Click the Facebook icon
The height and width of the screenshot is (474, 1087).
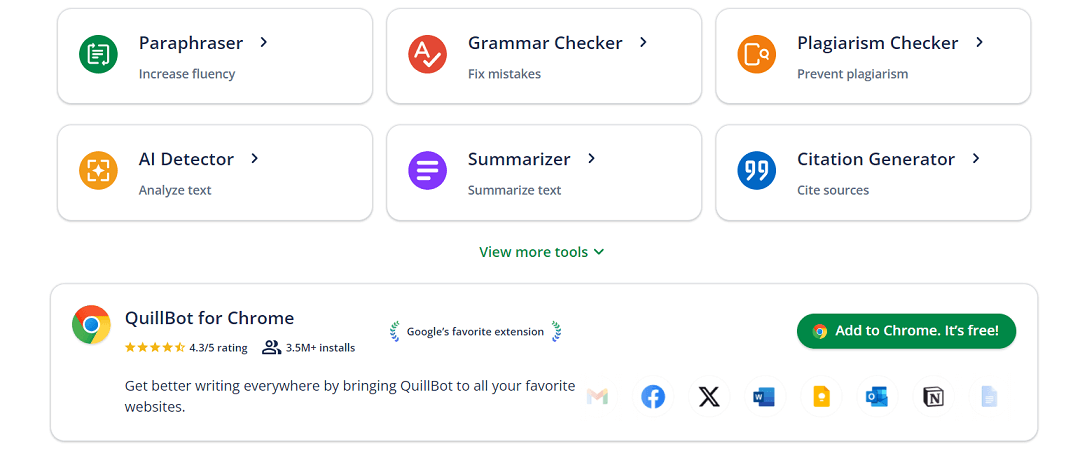point(653,397)
